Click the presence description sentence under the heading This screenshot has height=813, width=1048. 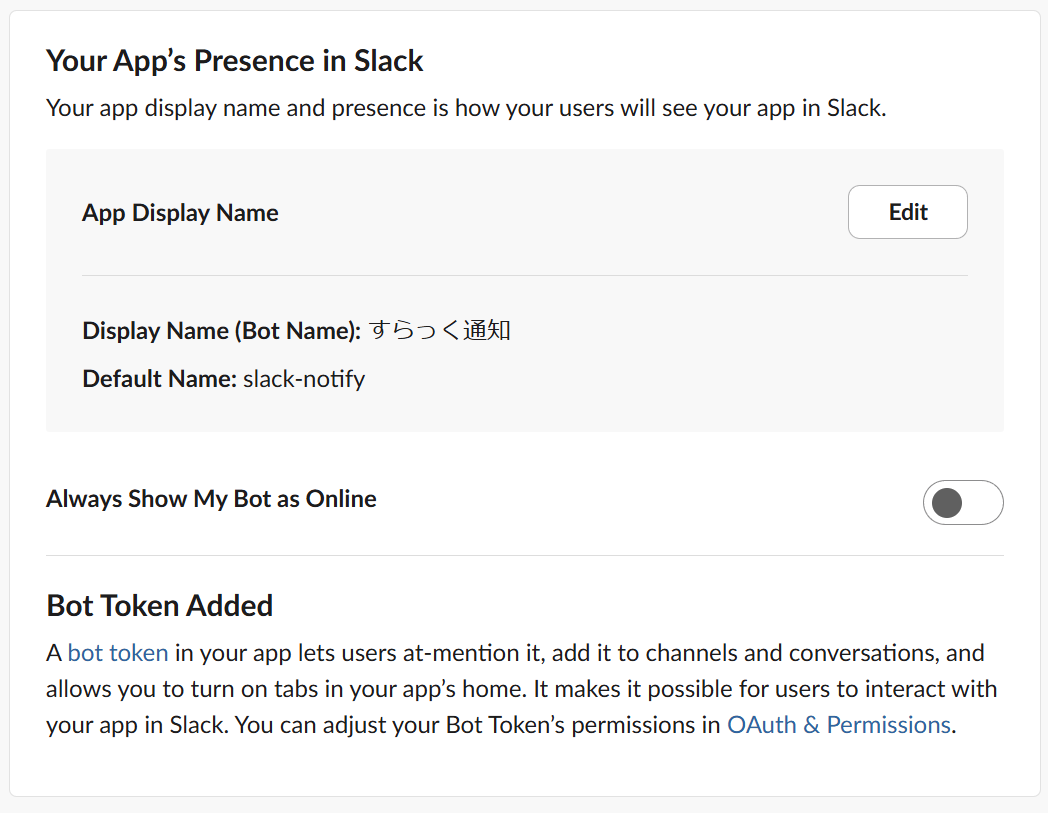[466, 108]
